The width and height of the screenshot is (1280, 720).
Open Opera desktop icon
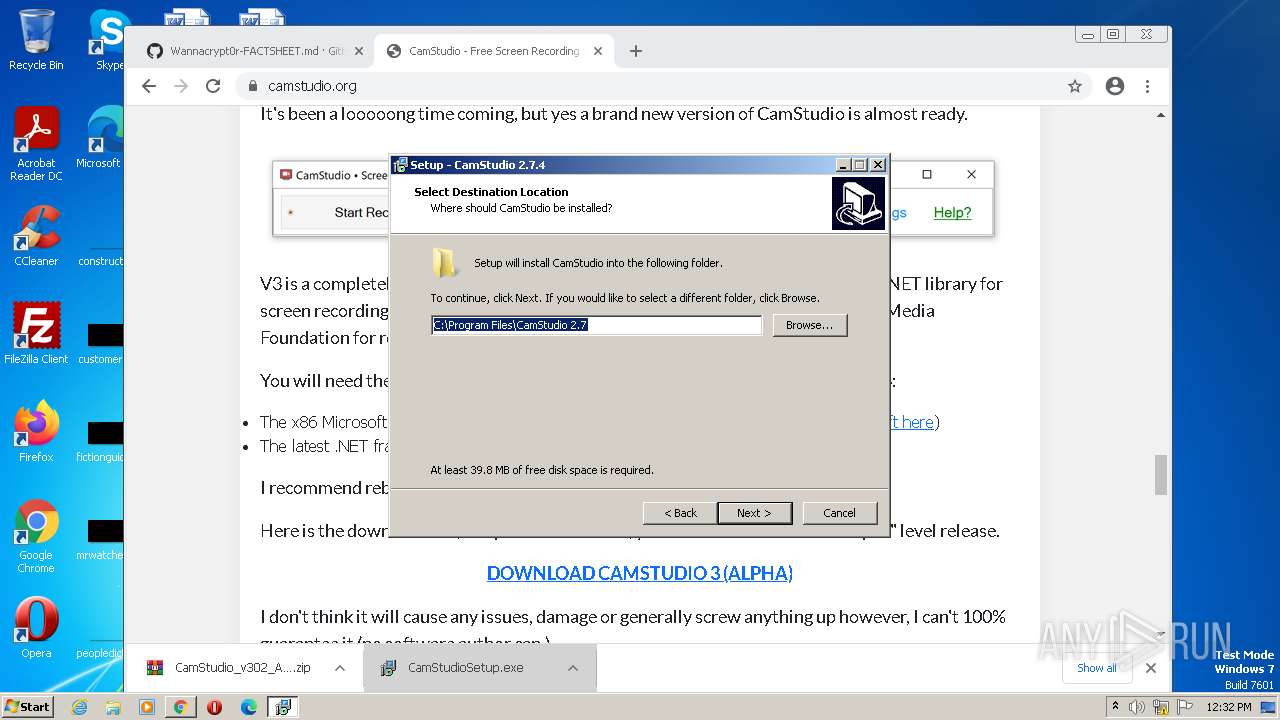tap(36, 628)
